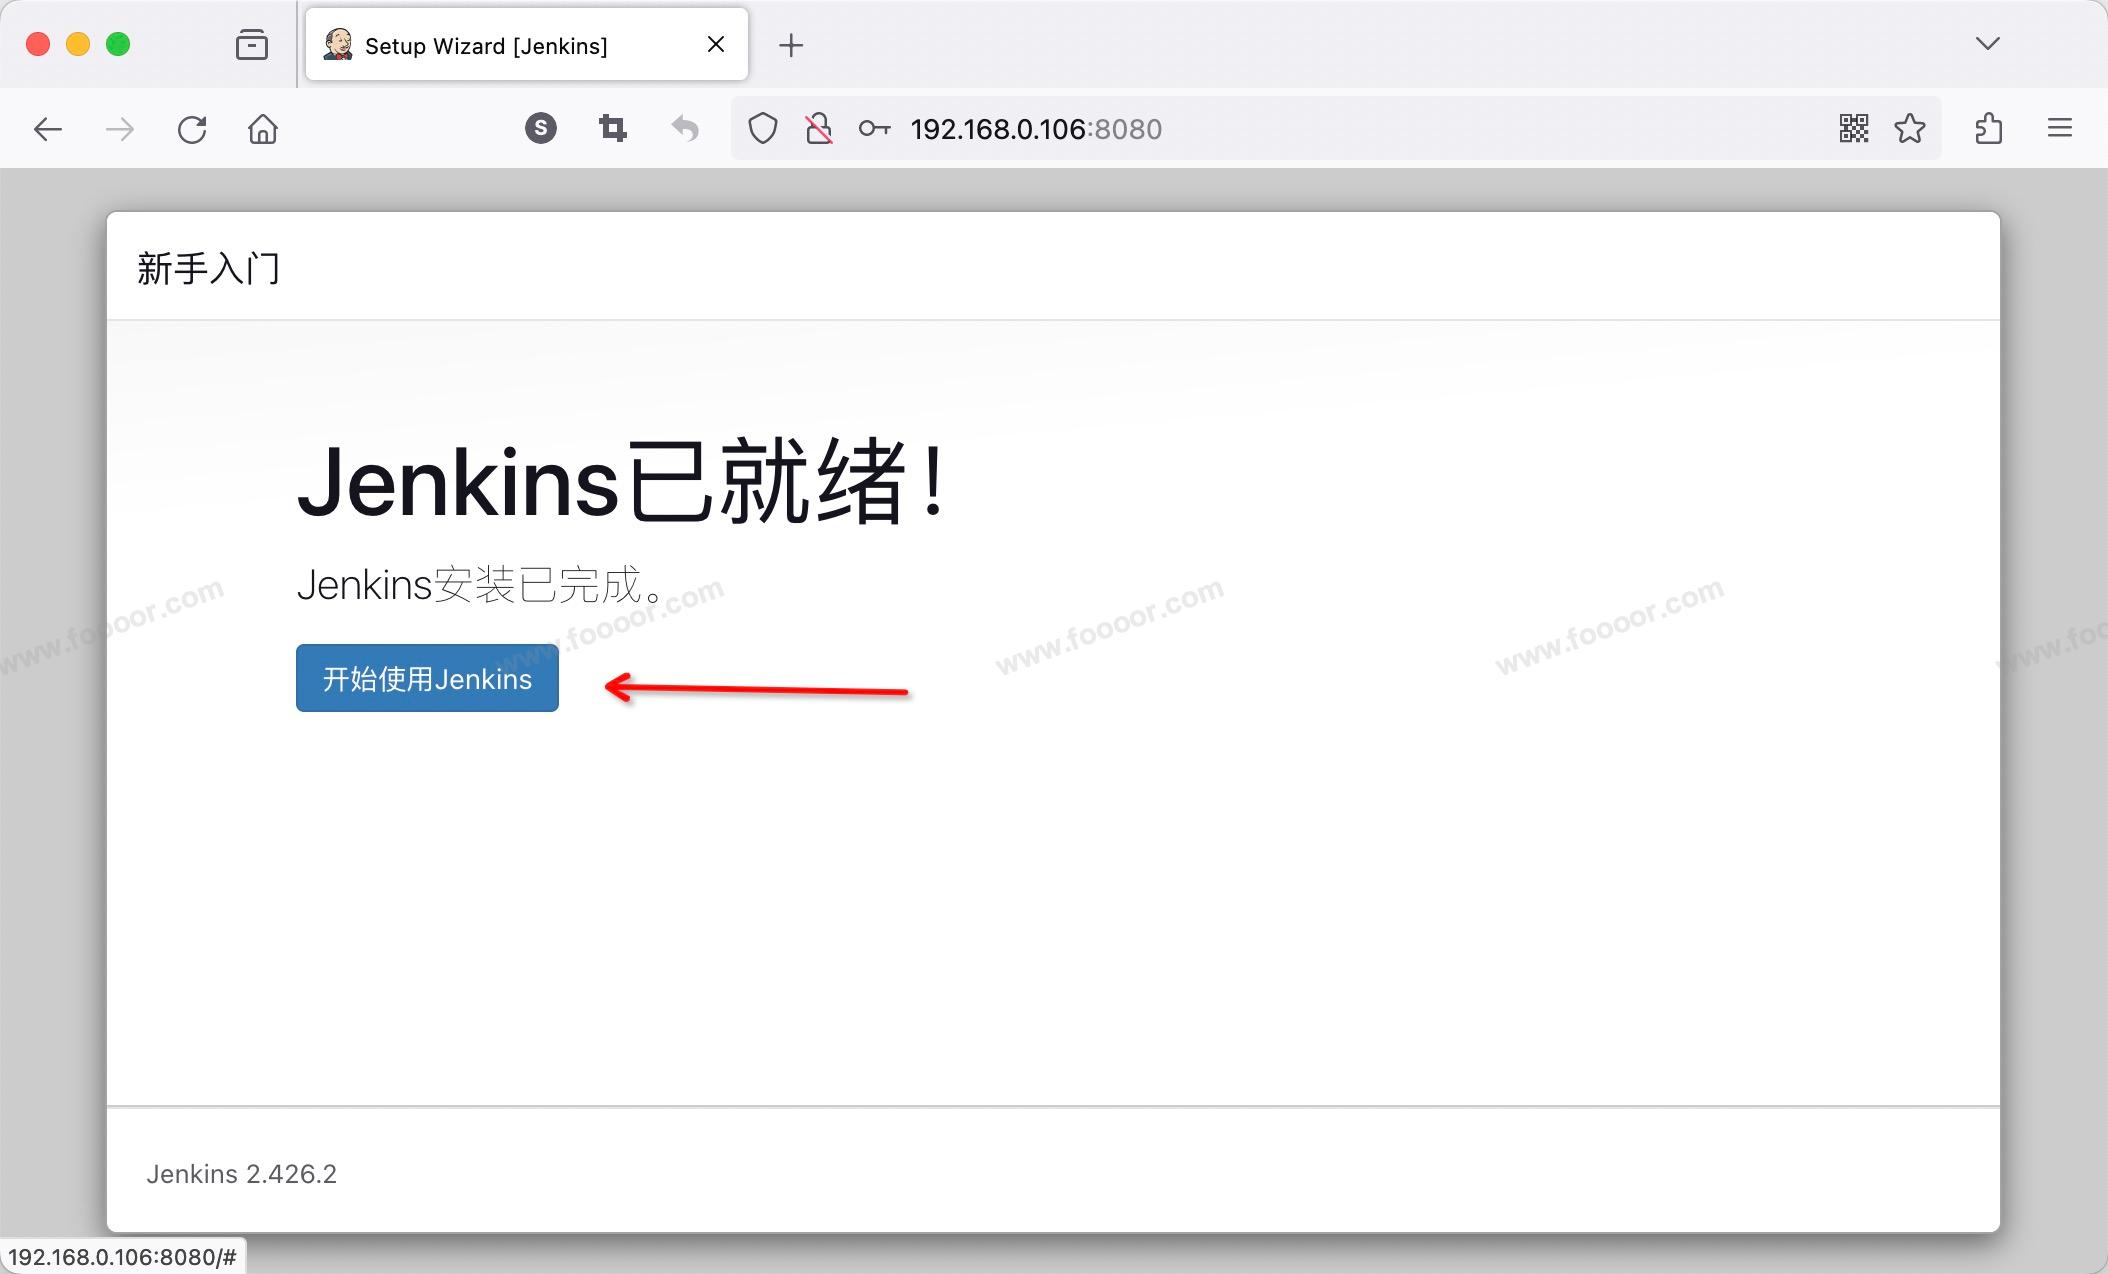
Task: Open the extensions puzzle menu
Action: tap(1989, 128)
